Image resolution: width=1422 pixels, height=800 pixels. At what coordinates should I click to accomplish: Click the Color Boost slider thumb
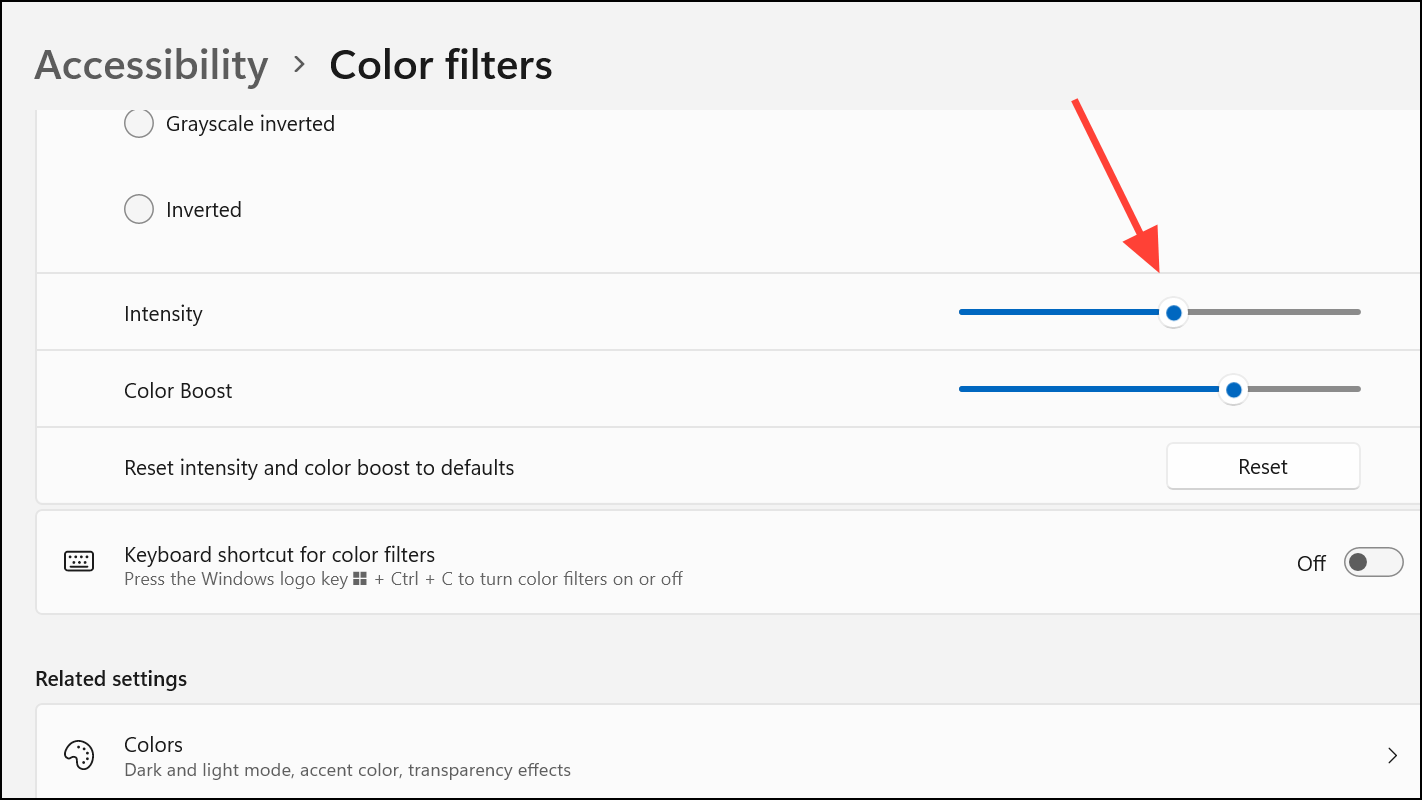click(x=1234, y=390)
